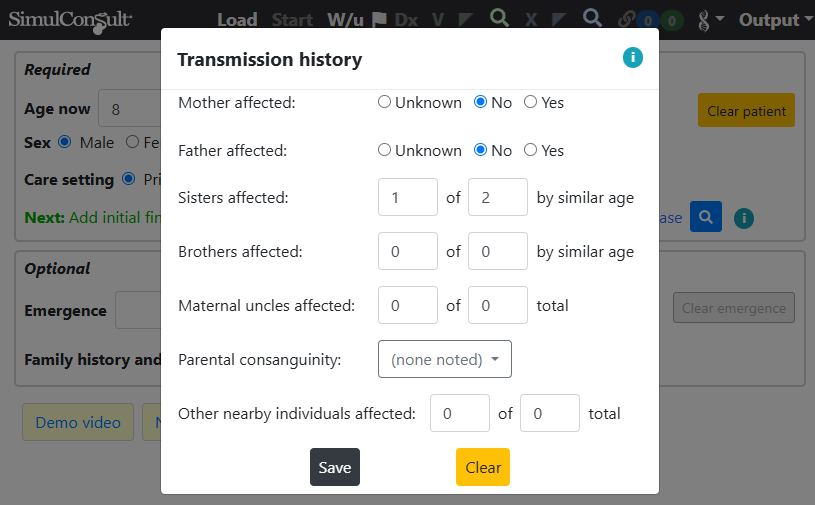Set Mother affected to Yes
815x505 pixels.
tap(530, 102)
